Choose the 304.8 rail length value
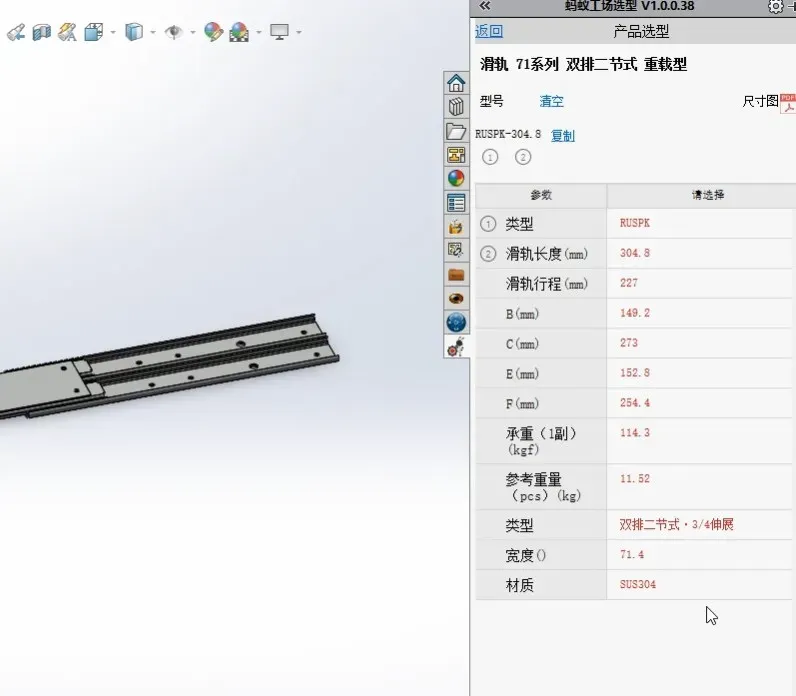 (635, 253)
